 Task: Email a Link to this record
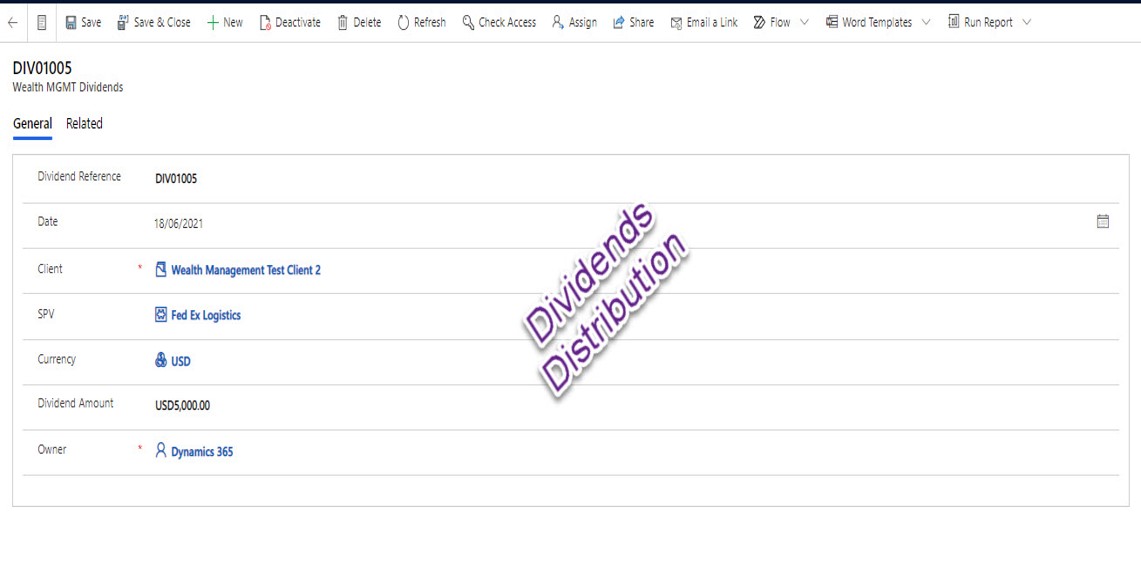pyautogui.click(x=703, y=22)
